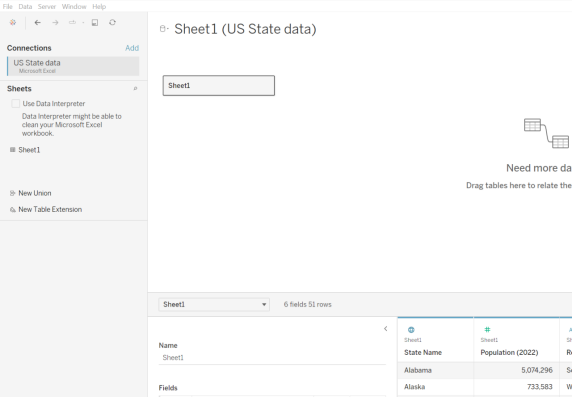573x397 pixels.
Task: Click the number type icon above Population (2022)
Action: point(487,330)
